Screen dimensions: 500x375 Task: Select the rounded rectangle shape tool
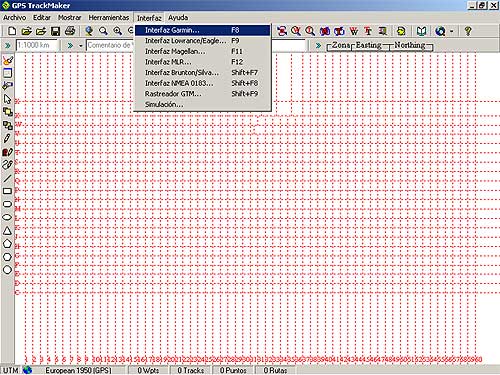point(7,204)
